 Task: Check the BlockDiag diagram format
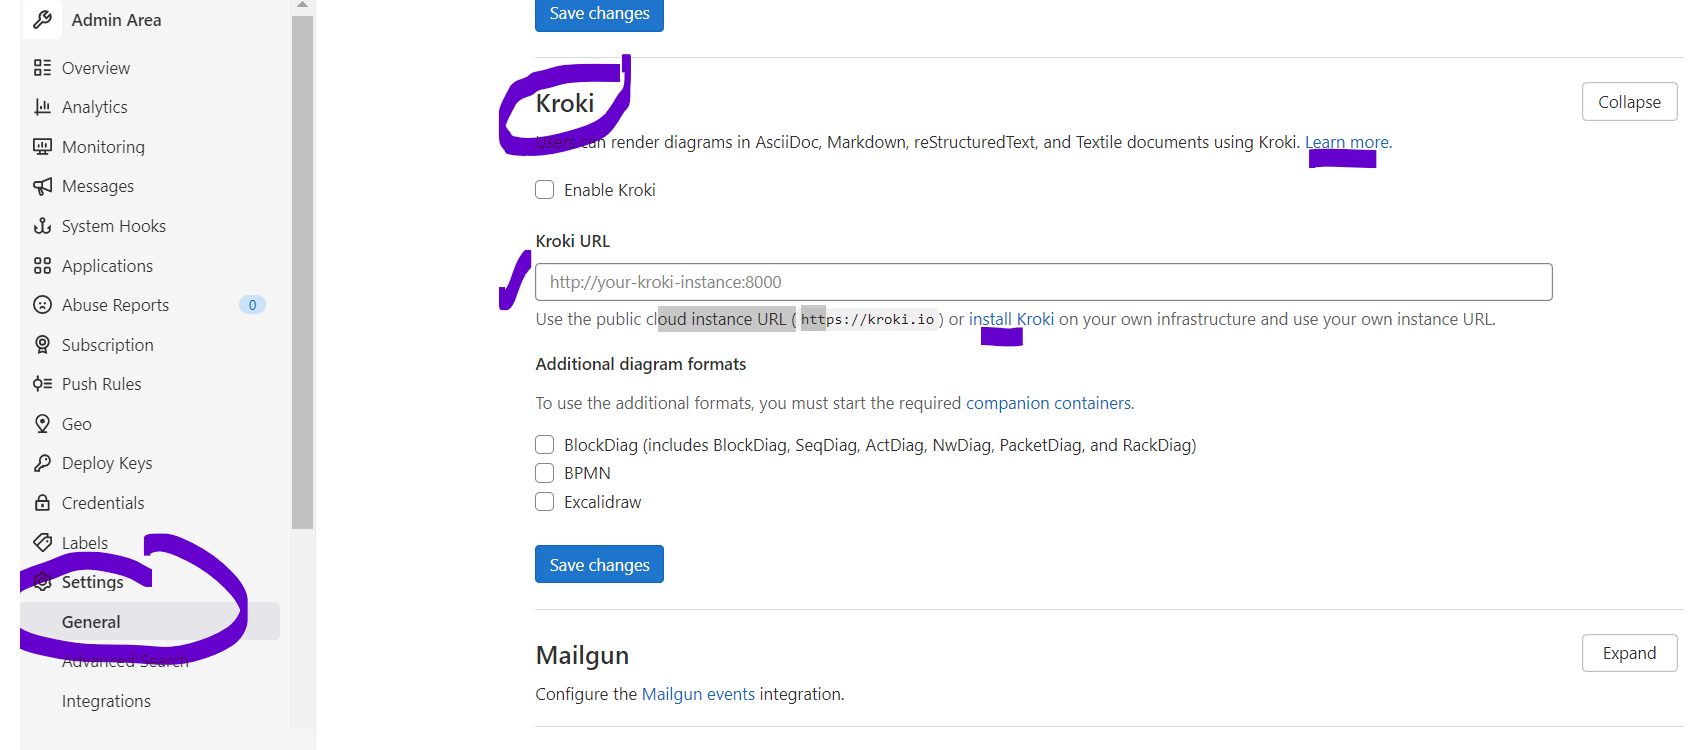(x=545, y=445)
